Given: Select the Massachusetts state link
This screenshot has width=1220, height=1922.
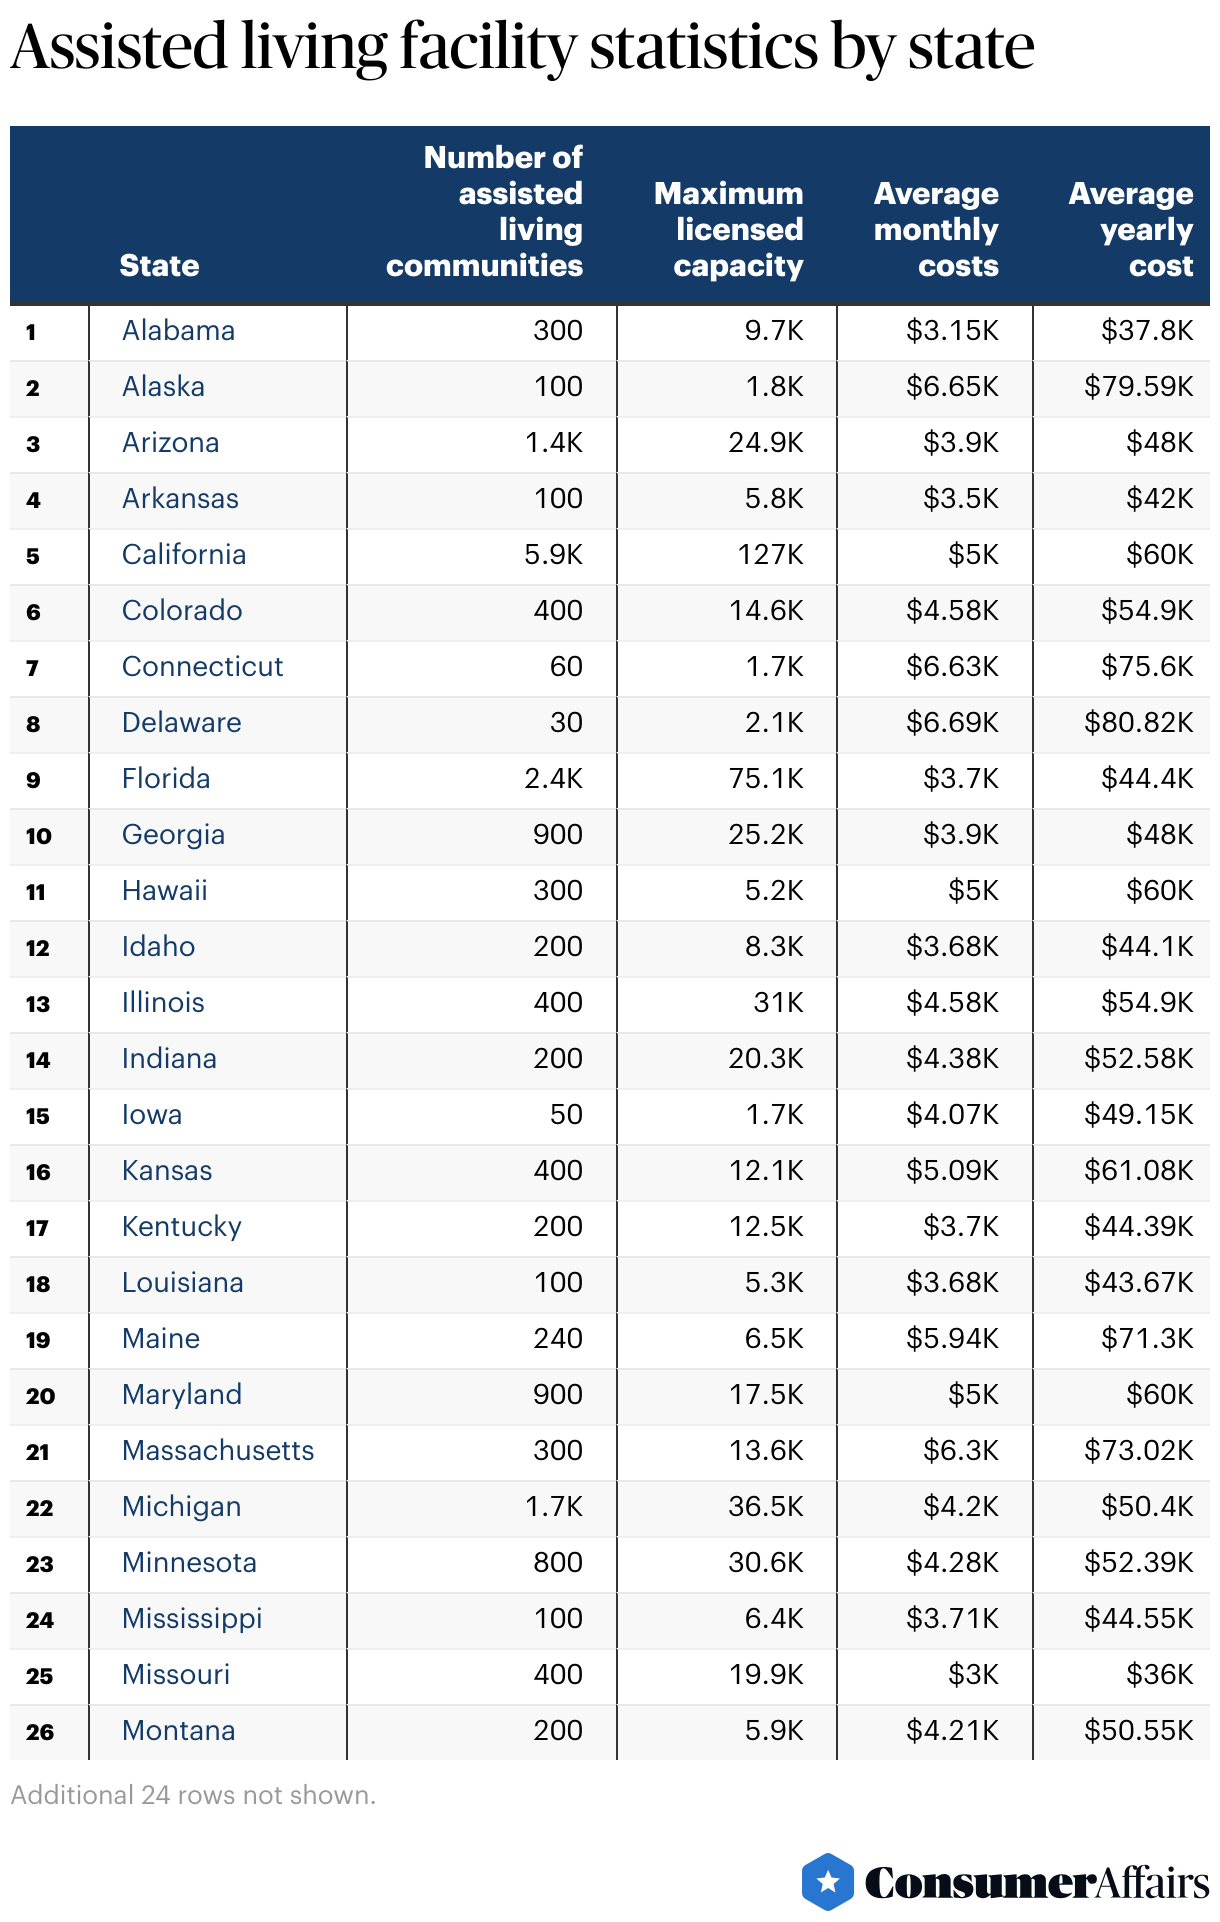Looking at the screenshot, I should point(218,1451).
